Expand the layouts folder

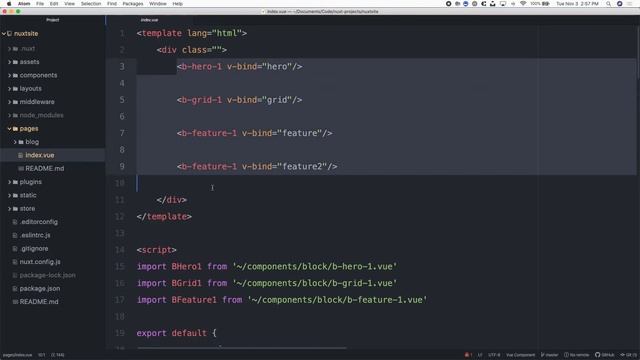pyautogui.click(x=9, y=89)
